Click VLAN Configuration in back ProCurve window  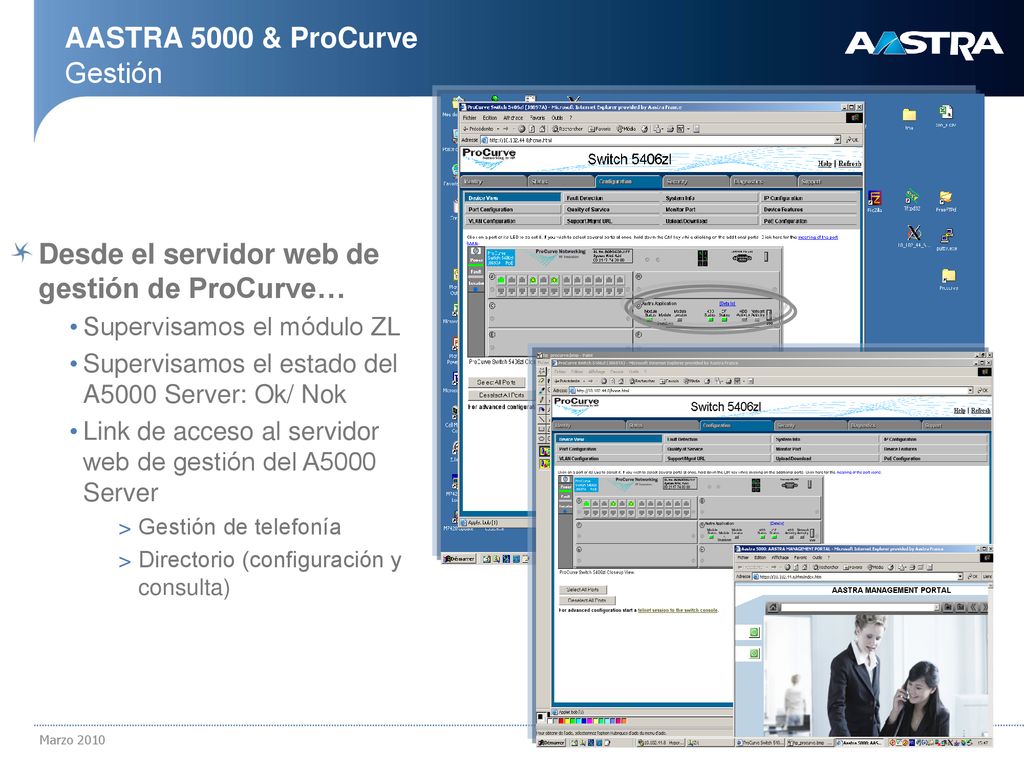click(513, 221)
